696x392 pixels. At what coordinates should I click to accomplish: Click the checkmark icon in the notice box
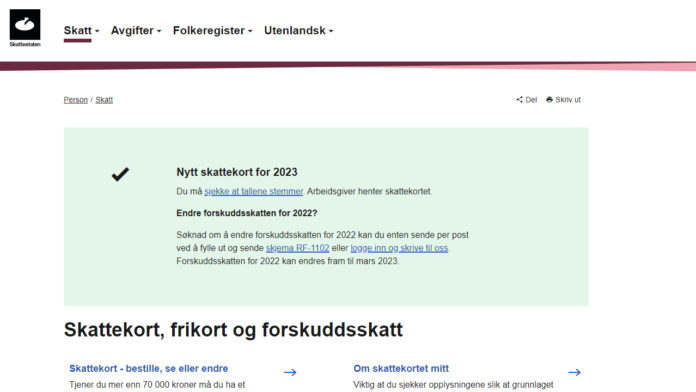120,174
